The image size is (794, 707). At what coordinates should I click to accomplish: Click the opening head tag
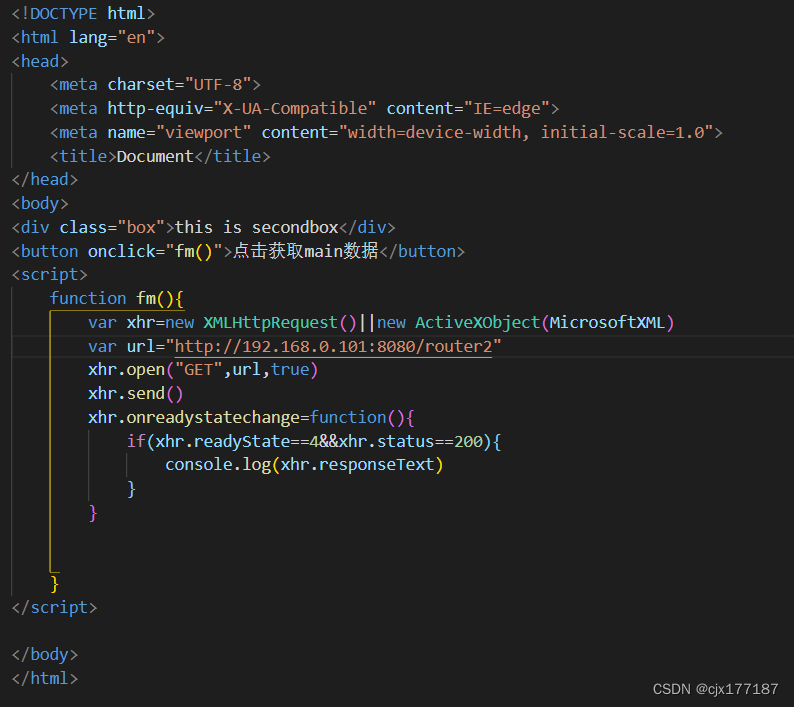click(x=40, y=61)
